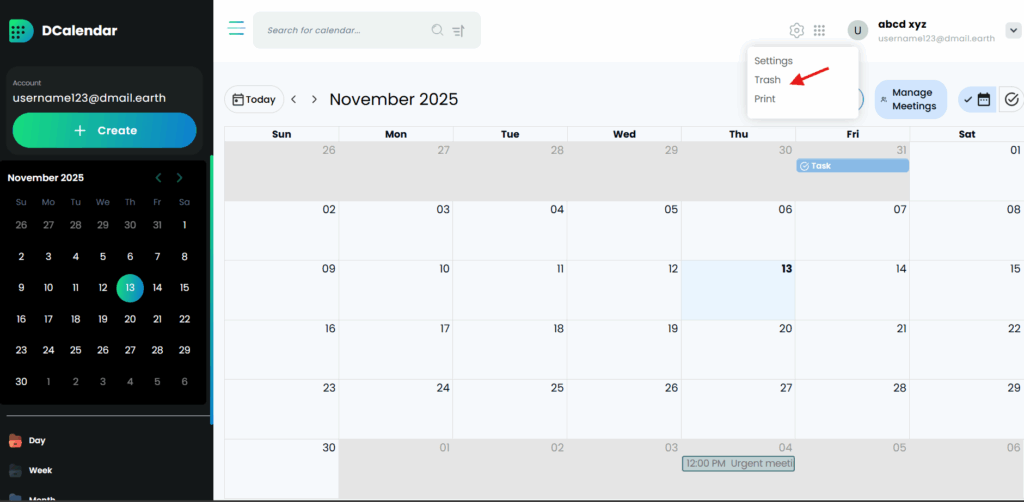Choose Settings in the dropdown menu
The height and width of the screenshot is (502, 1024).
click(773, 61)
